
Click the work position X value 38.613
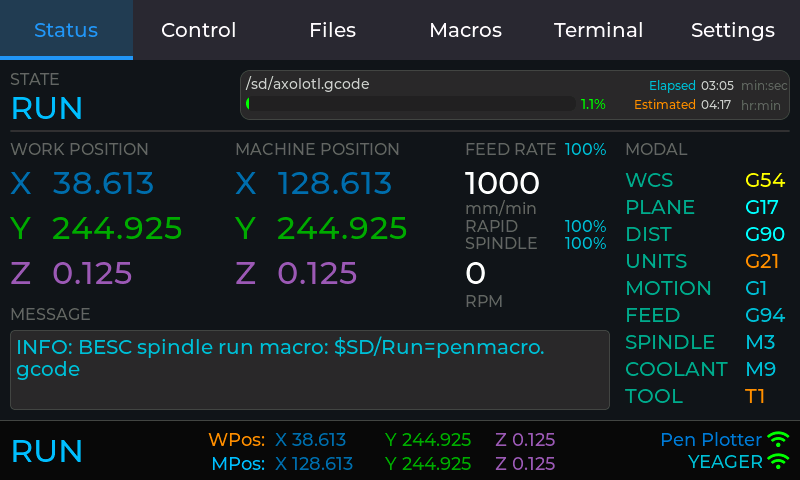click(x=103, y=184)
